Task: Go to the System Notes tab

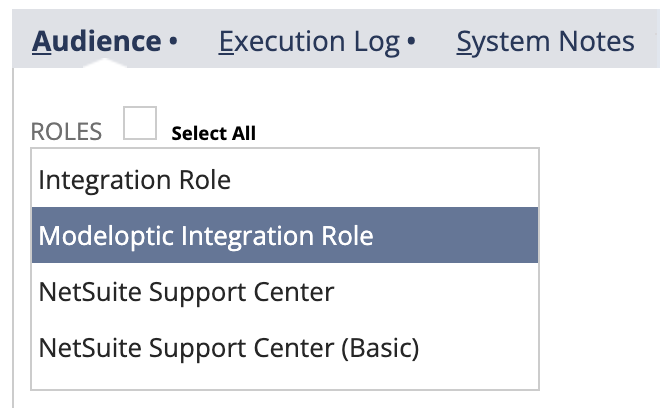Action: point(545,42)
